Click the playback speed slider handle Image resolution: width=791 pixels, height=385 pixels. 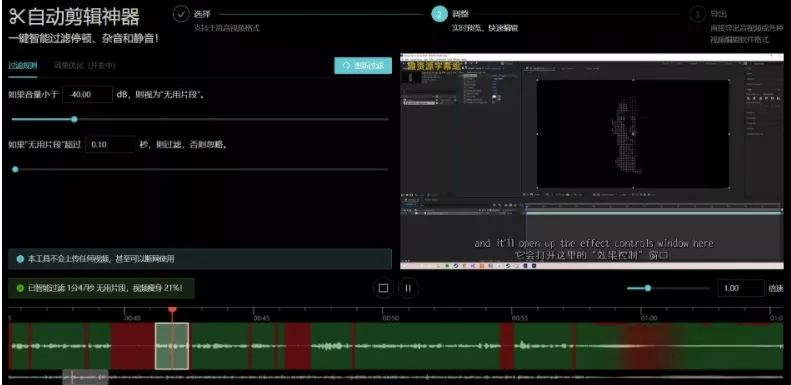click(648, 288)
